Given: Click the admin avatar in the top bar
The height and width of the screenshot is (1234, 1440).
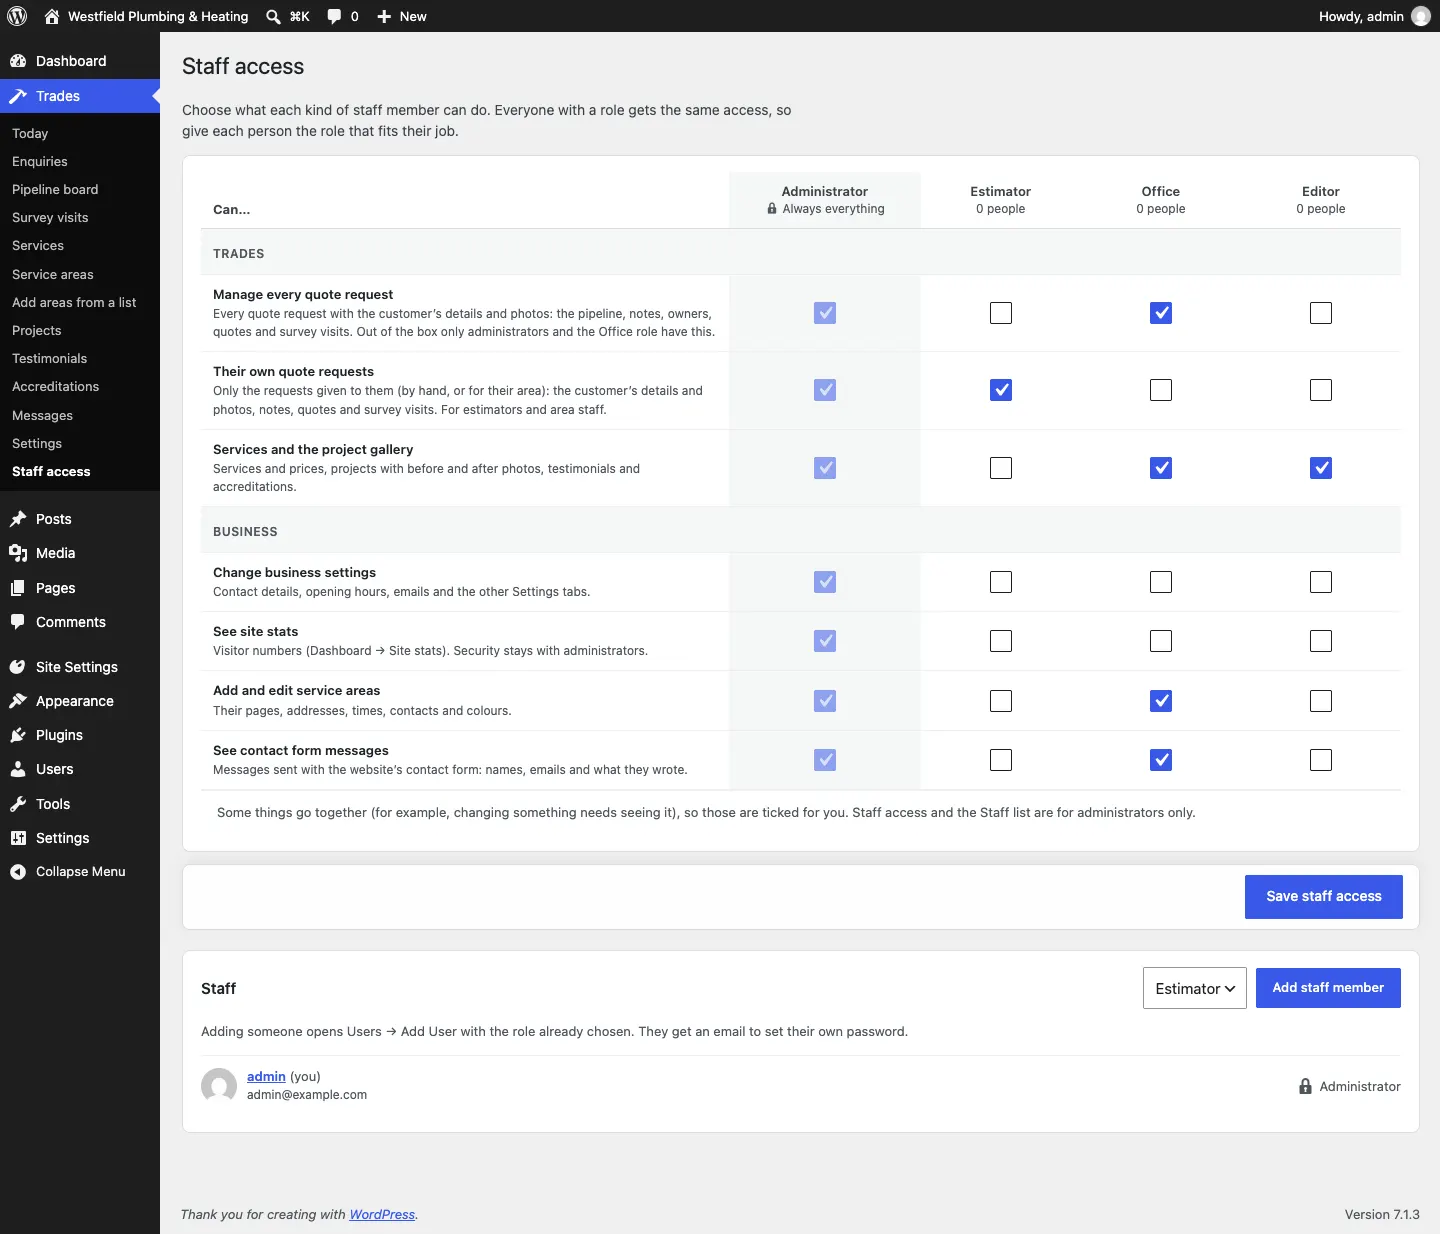Looking at the screenshot, I should click(1421, 16).
